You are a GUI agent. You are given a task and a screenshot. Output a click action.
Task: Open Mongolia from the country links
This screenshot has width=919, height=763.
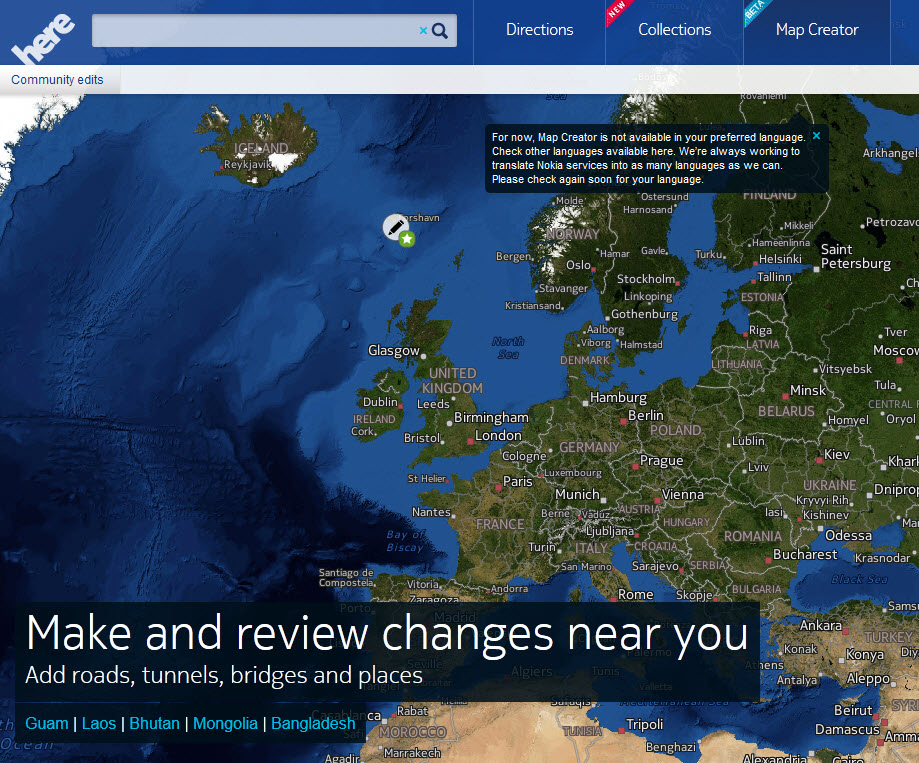pyautogui.click(x=225, y=723)
